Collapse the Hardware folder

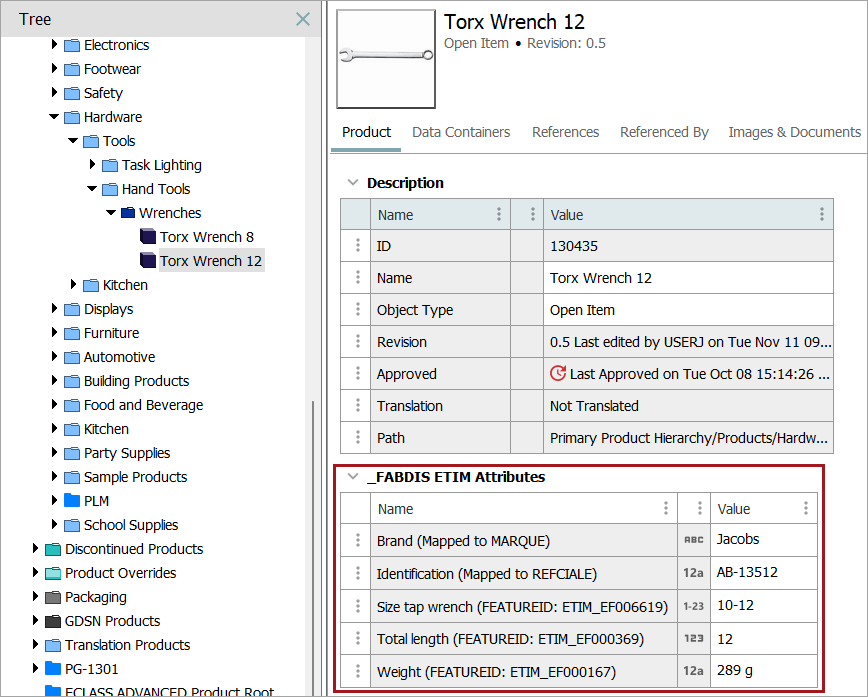tap(54, 116)
